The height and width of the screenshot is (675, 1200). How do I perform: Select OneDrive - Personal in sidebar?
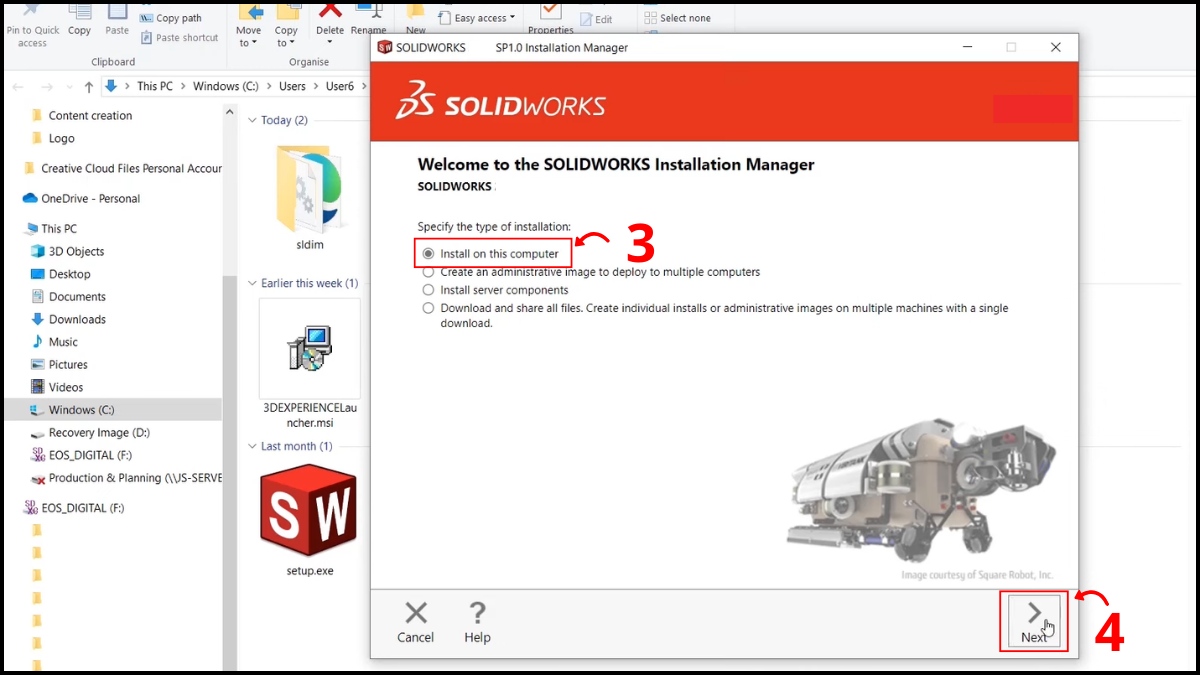click(x=90, y=199)
